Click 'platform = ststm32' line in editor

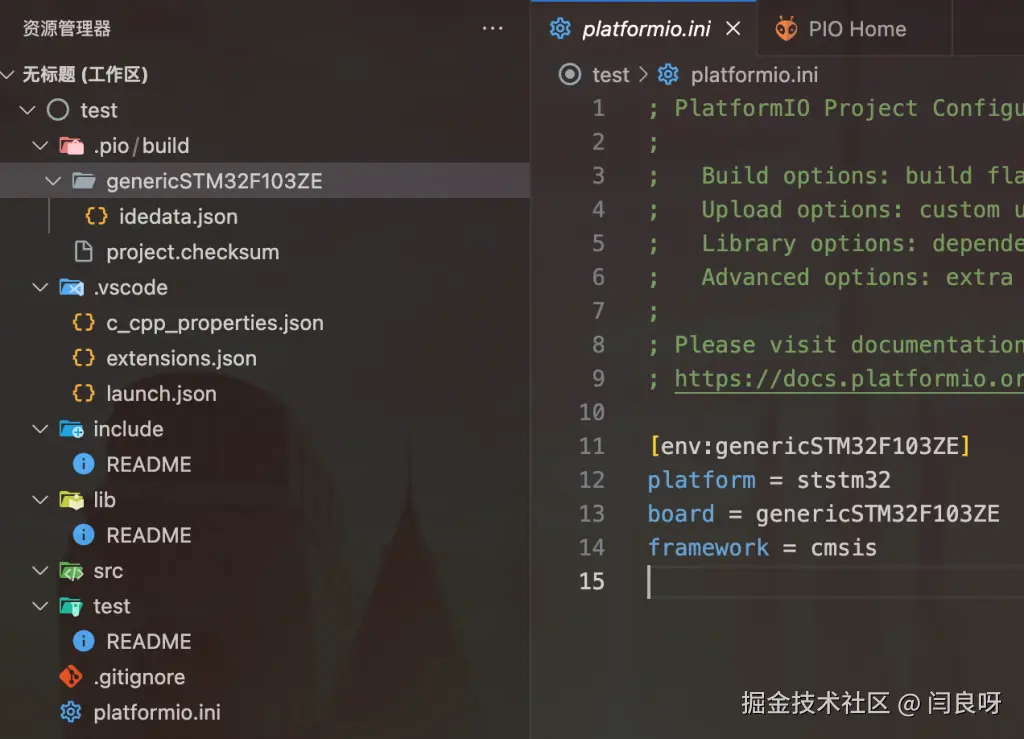click(x=769, y=480)
